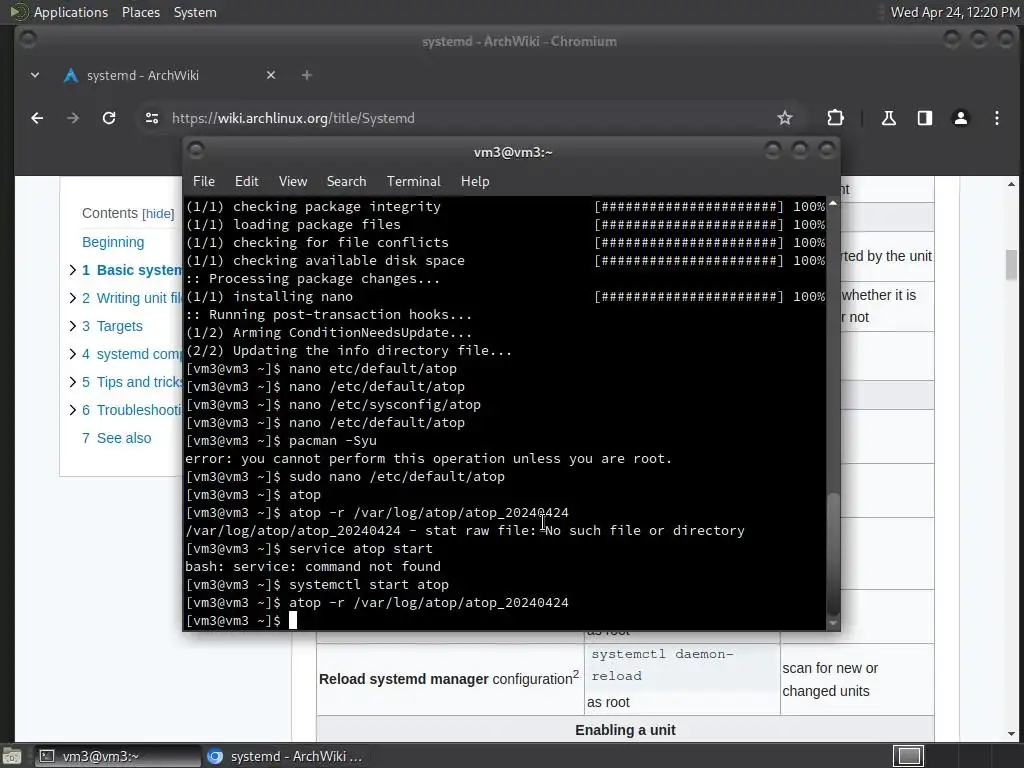
Task: Open the terminal File menu
Action: 203,181
